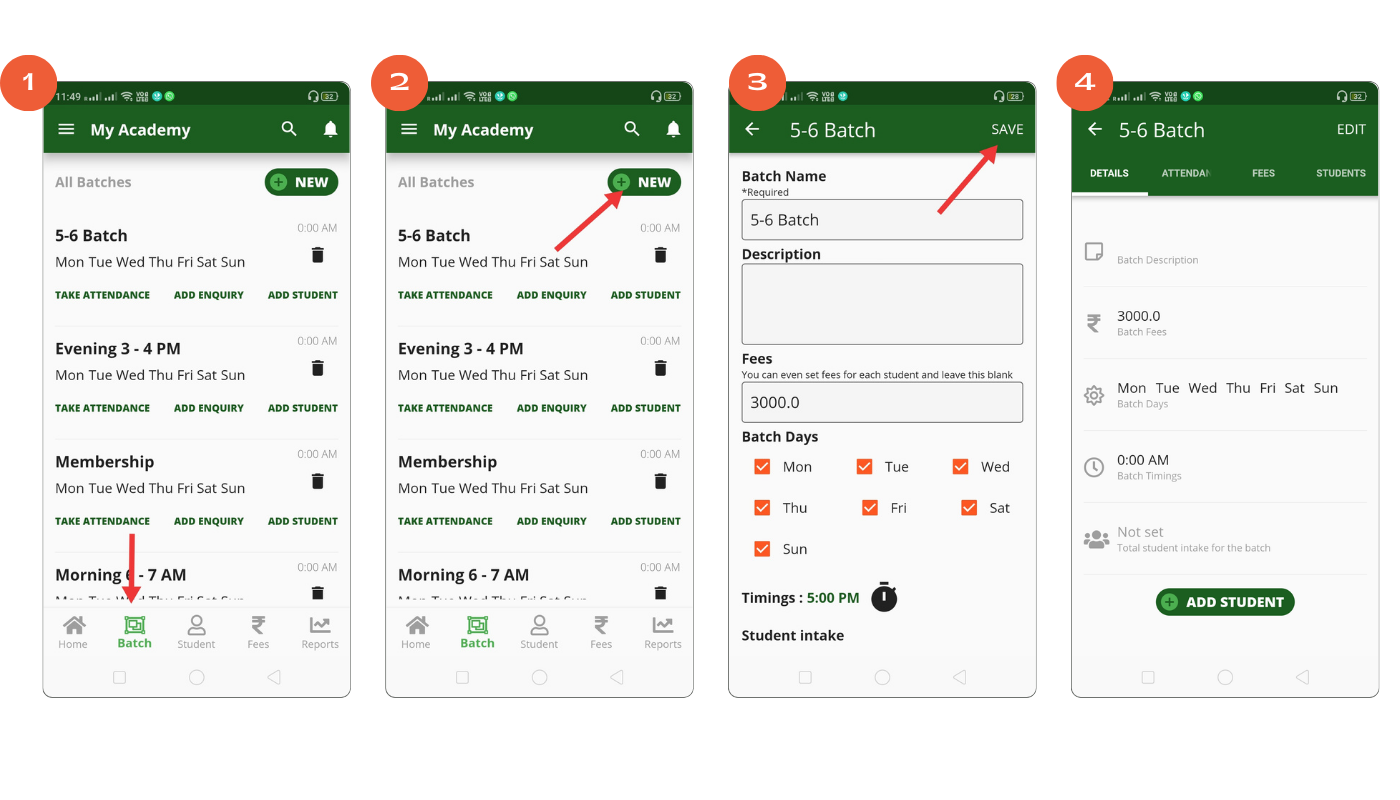Go back from batch details screen 4
The width and height of the screenshot is (1400, 800).
coord(1095,129)
